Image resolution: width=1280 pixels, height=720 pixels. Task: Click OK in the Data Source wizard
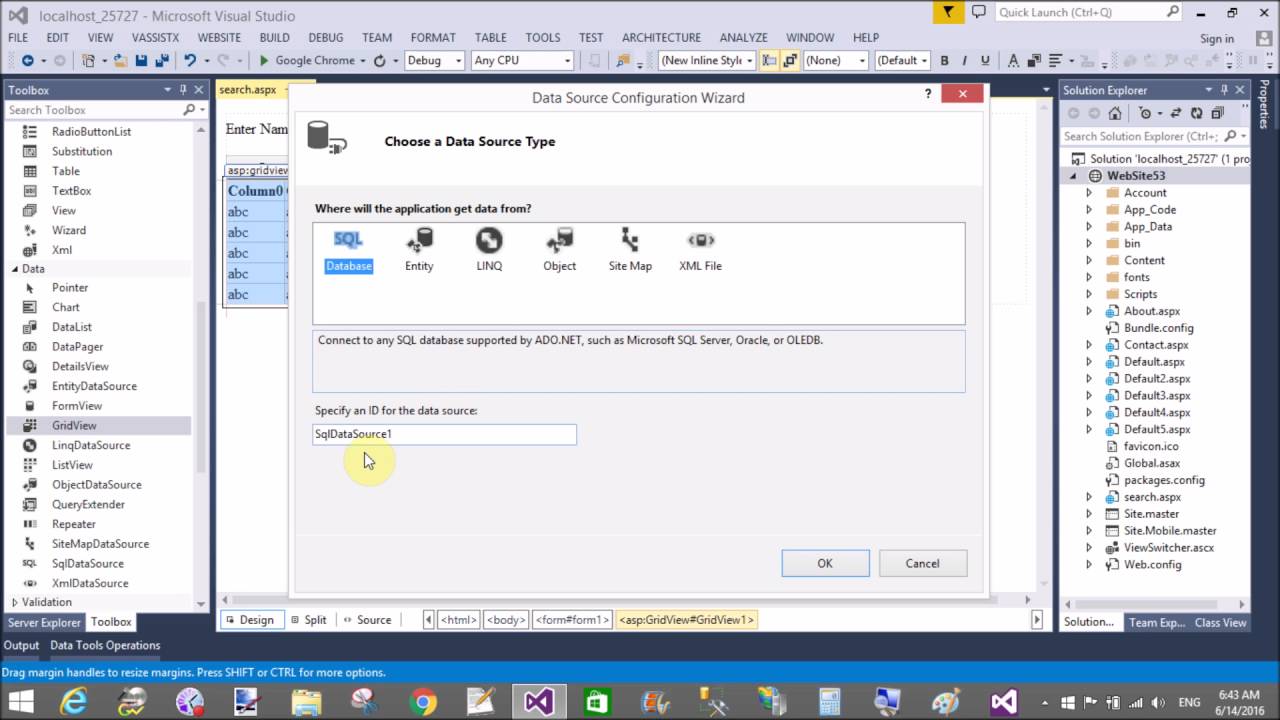(x=825, y=563)
